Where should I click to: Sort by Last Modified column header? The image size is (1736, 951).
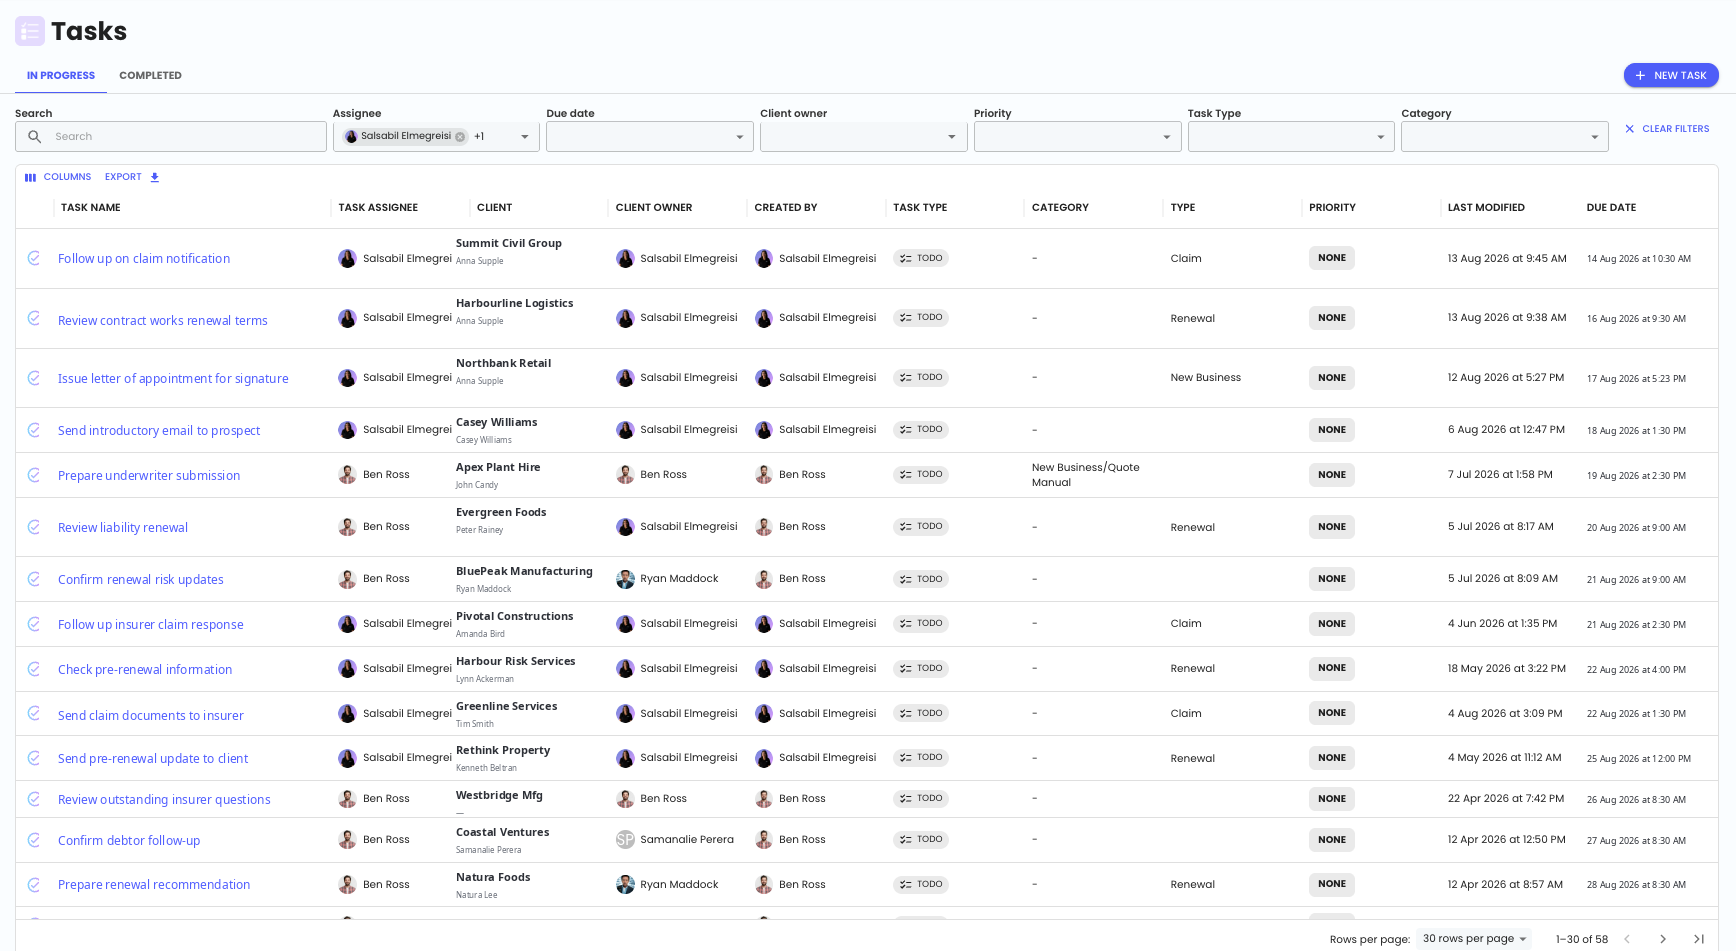[1486, 208]
